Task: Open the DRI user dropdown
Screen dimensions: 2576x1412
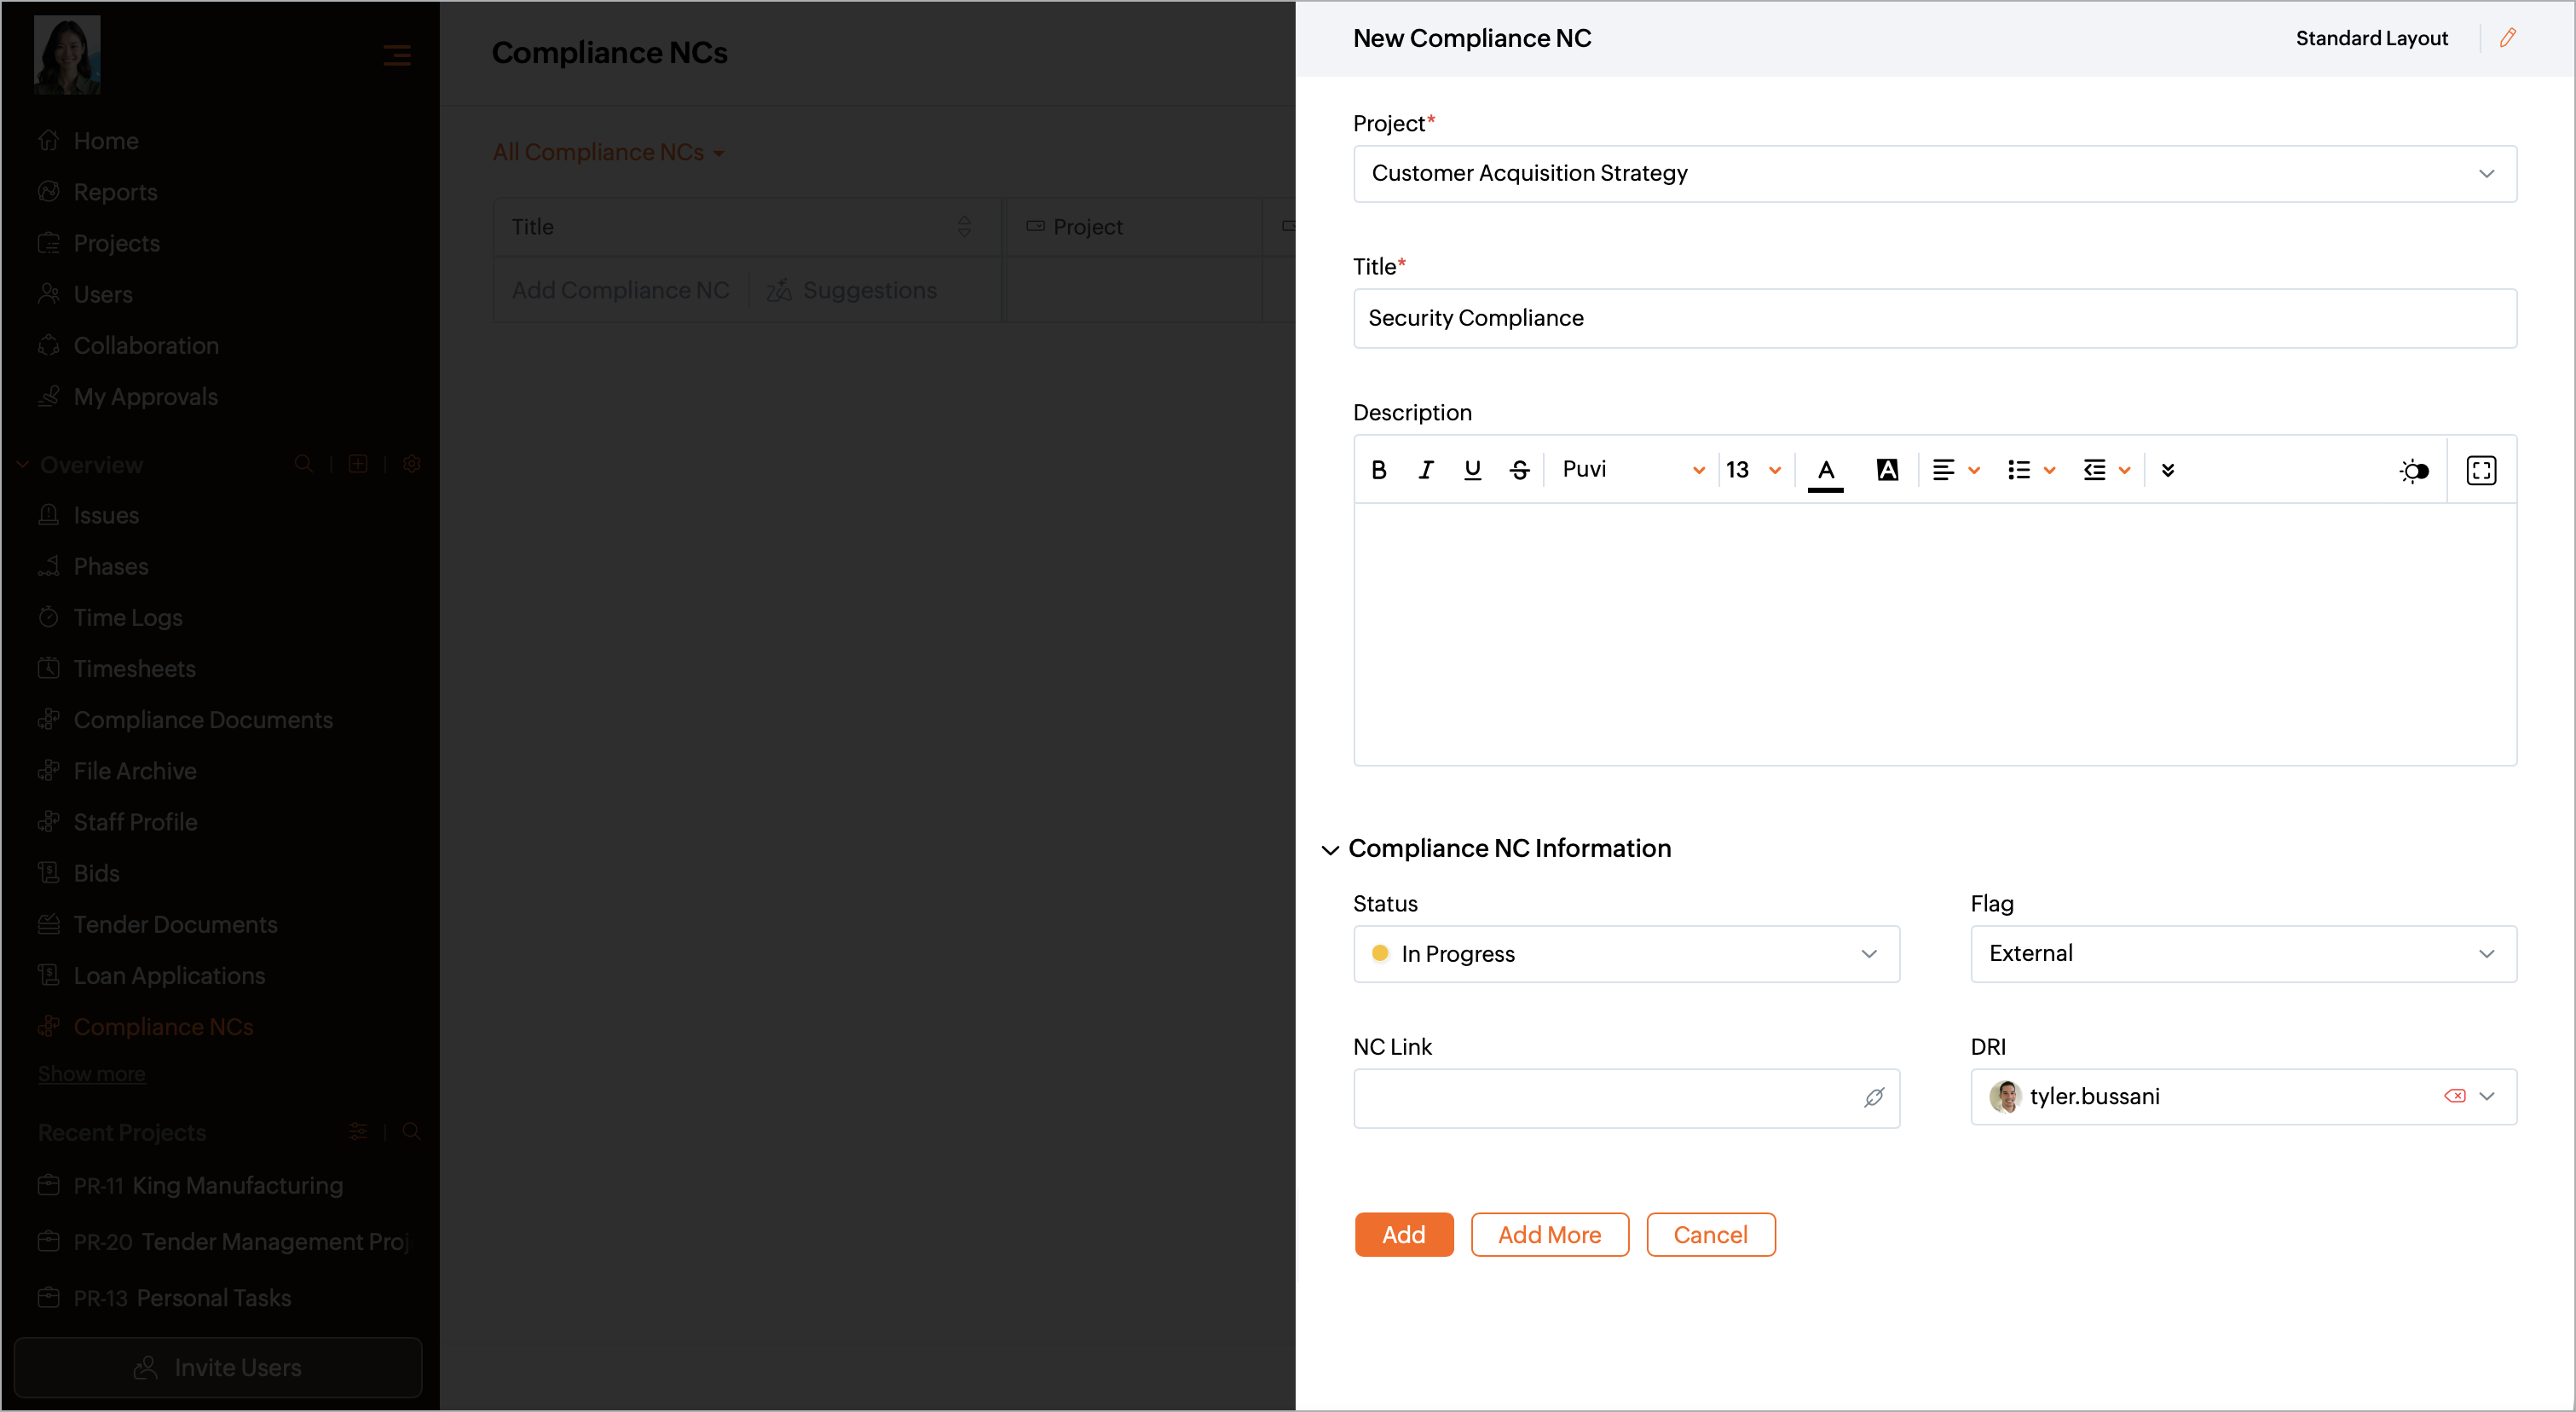Action: click(2243, 1097)
